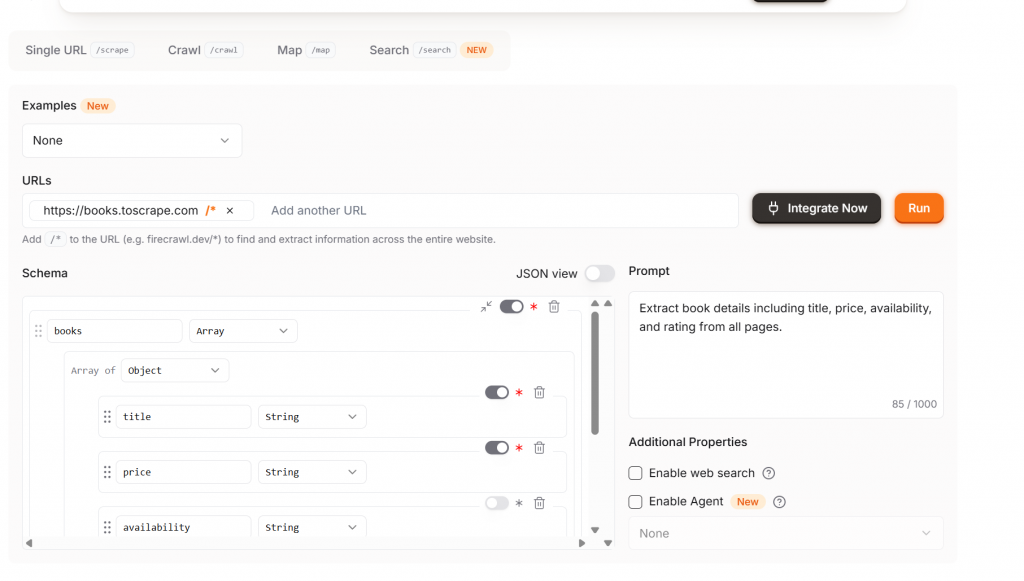Collapse the schema using the diagonal arrows icon
Viewport: 1024px width, 581px height.
pyautogui.click(x=485, y=307)
